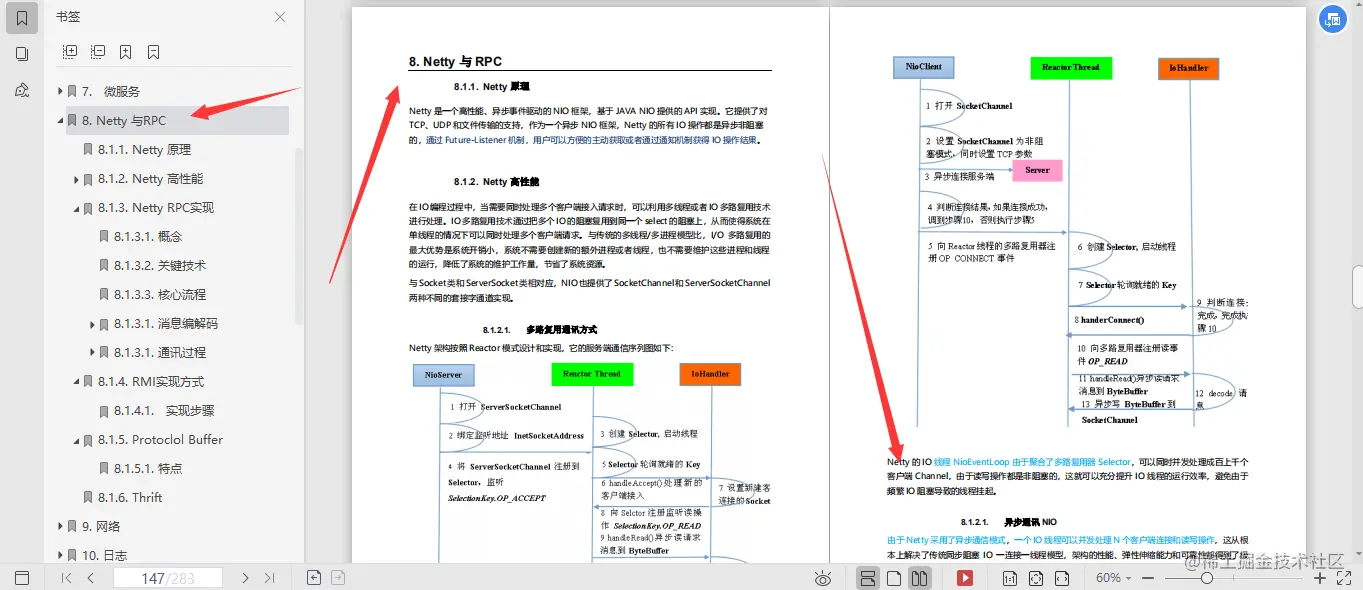Image resolution: width=1363 pixels, height=590 pixels.
Task: Toggle eye-protection reading mode
Action: coord(823,578)
